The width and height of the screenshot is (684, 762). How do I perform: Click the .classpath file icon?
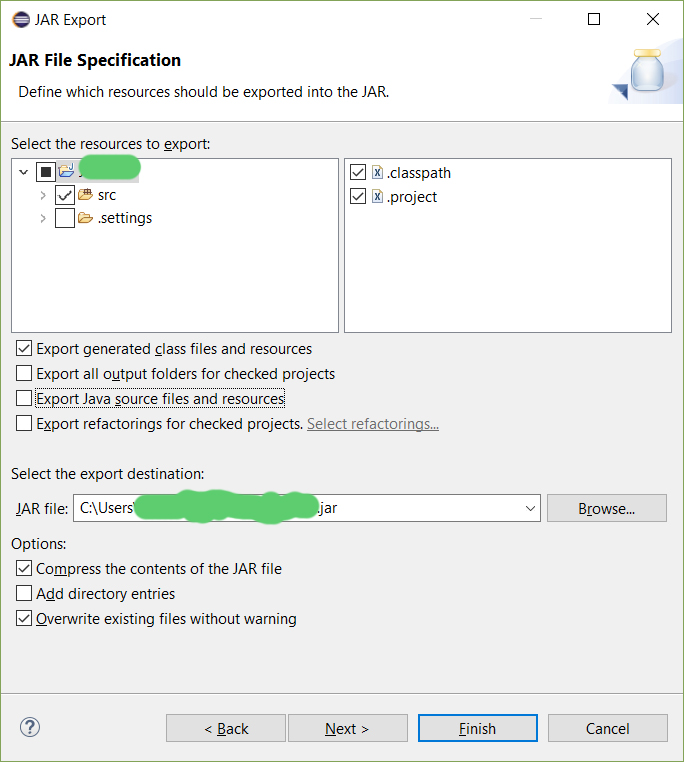click(377, 173)
